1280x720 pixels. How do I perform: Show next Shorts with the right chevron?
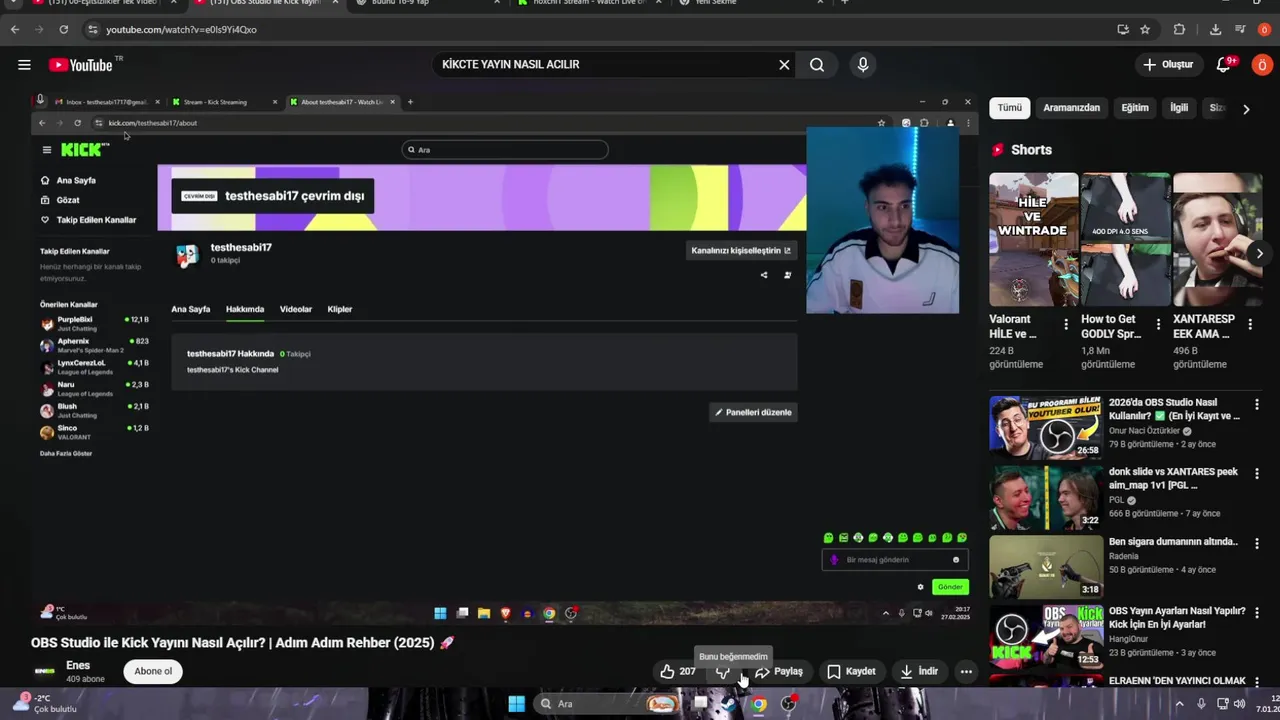tap(1260, 253)
